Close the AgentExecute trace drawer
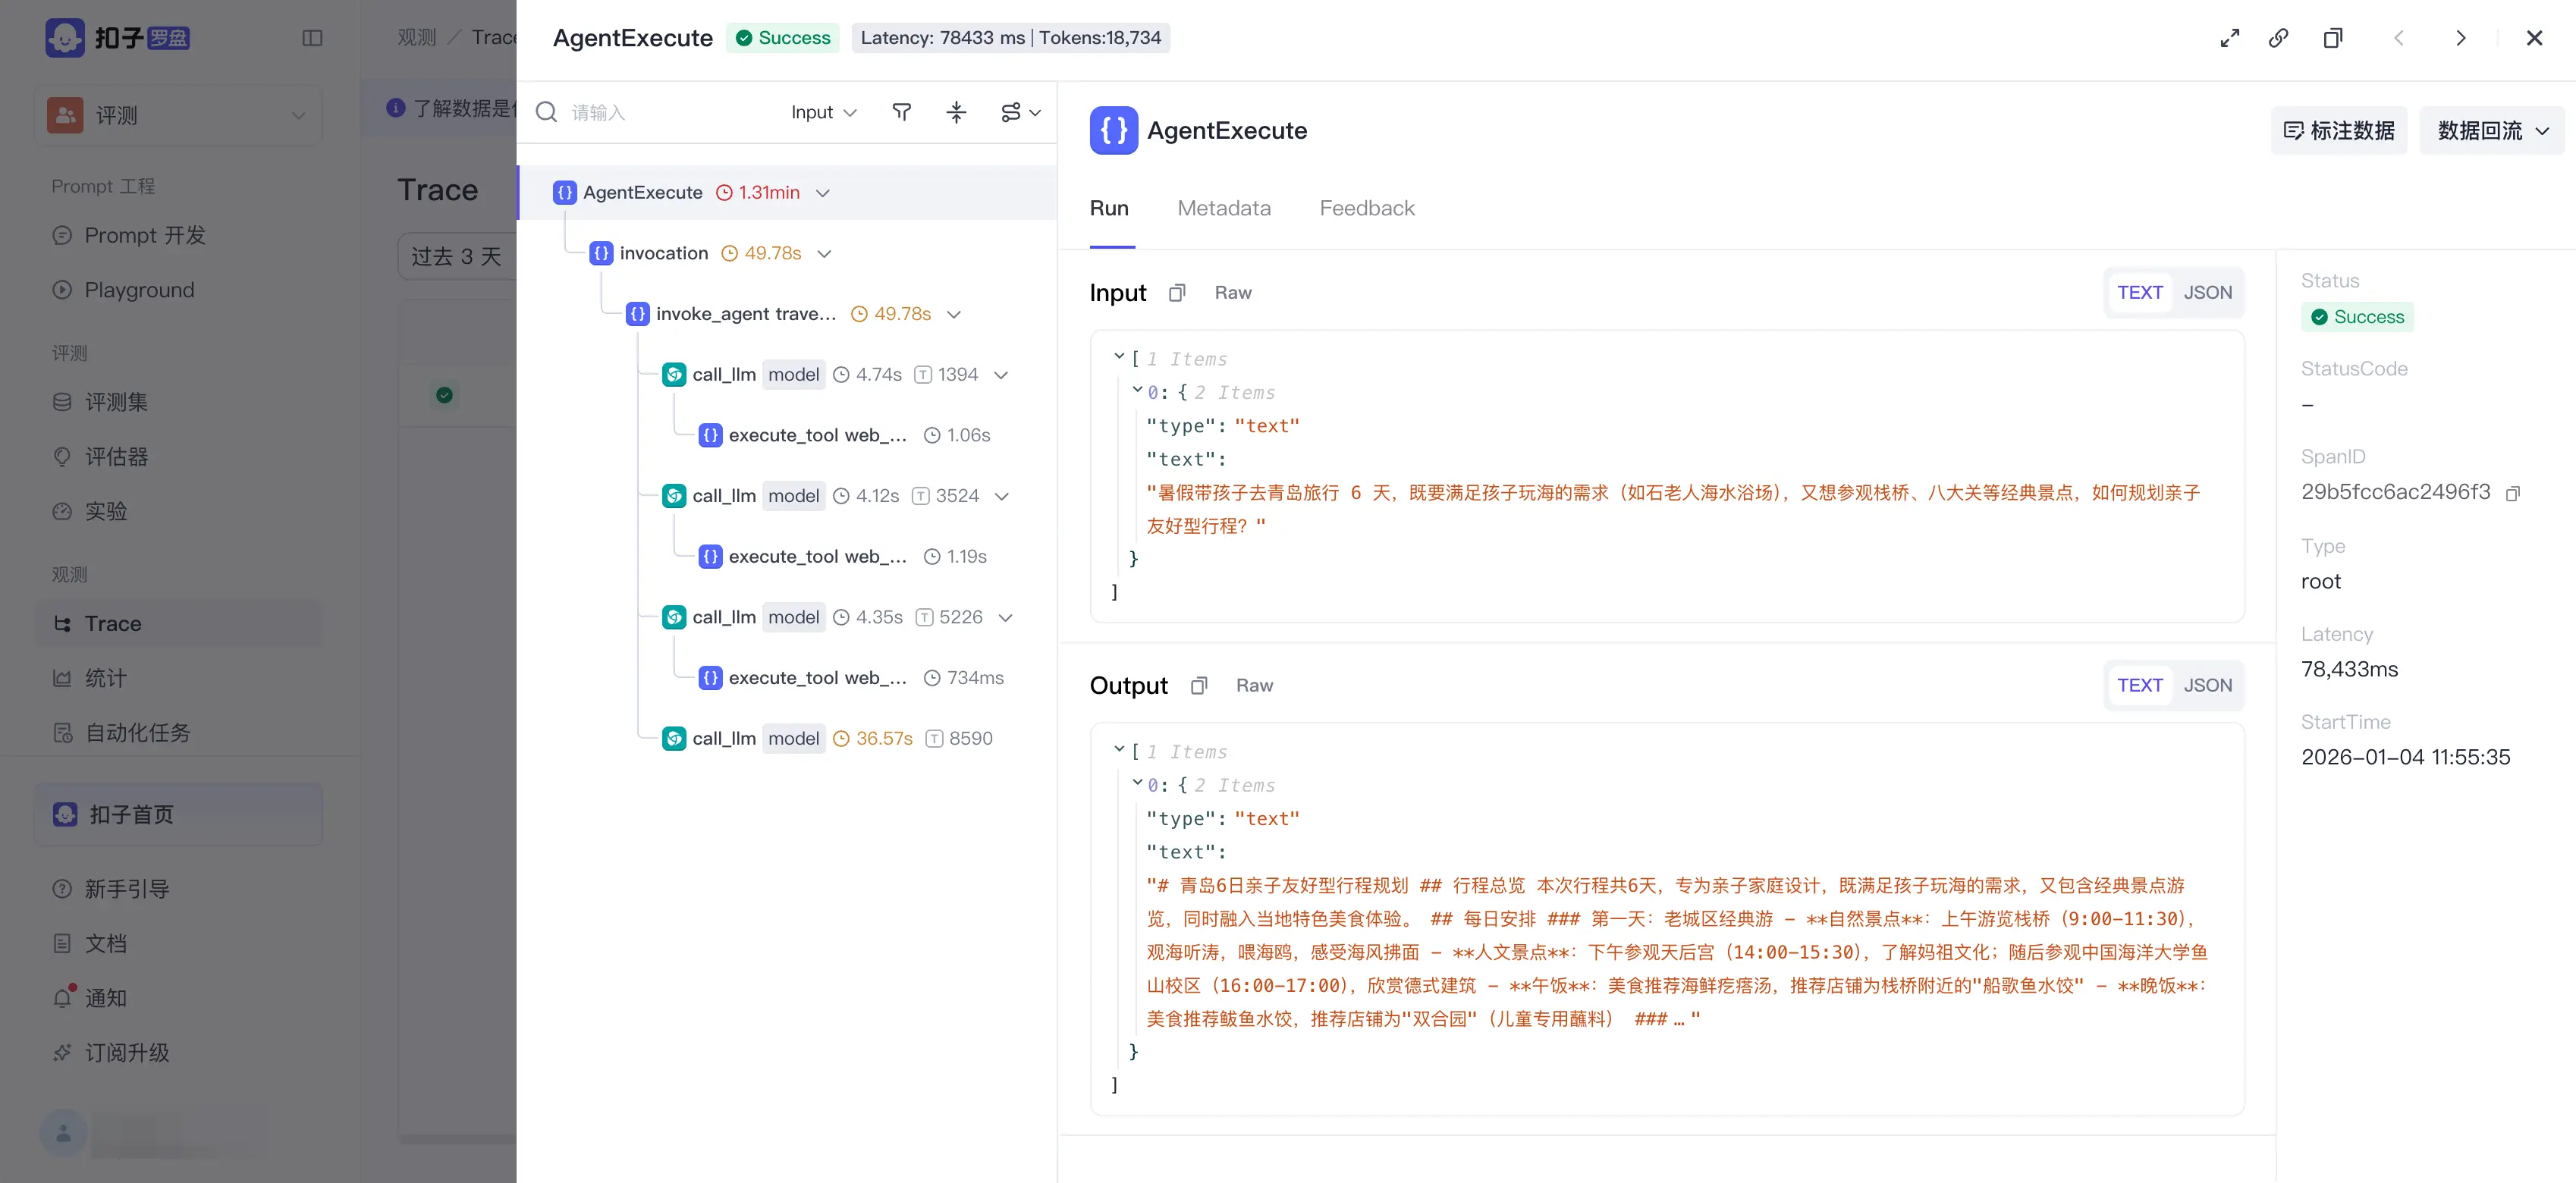2576x1183 pixels. [x=2534, y=38]
